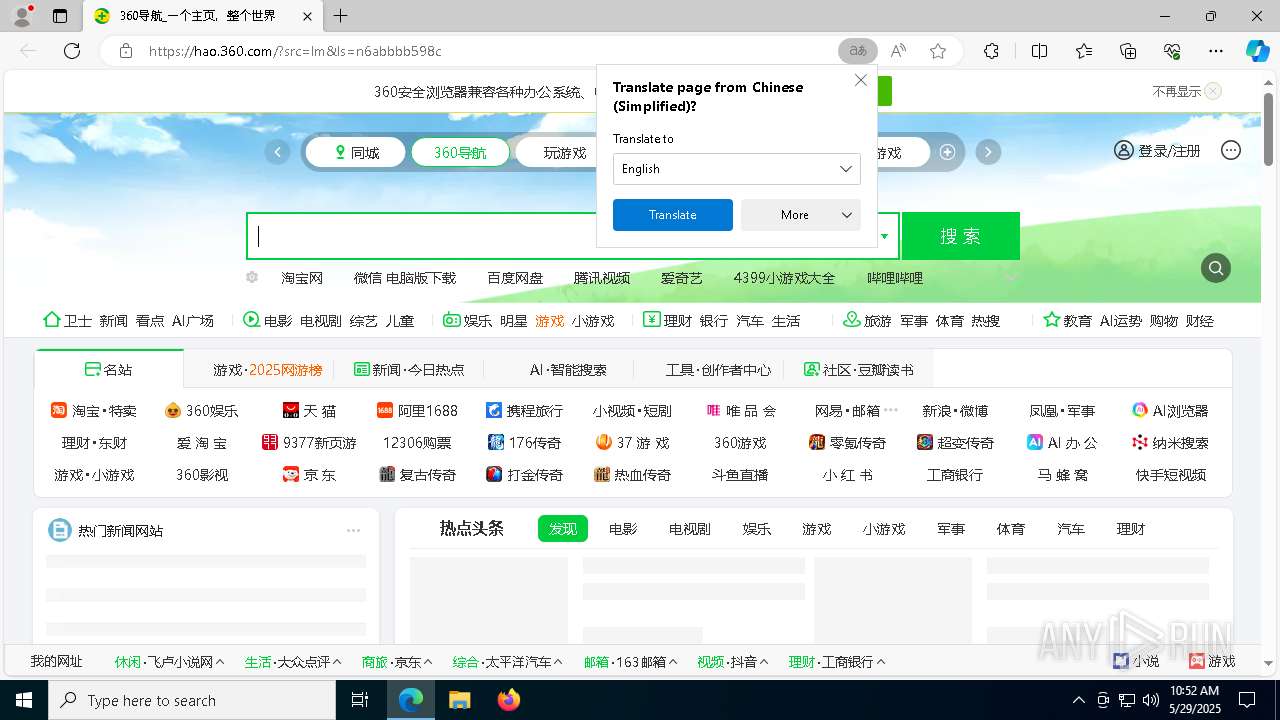This screenshot has width=1280, height=720.
Task: Open the Copilot icon
Action: tap(1257, 51)
